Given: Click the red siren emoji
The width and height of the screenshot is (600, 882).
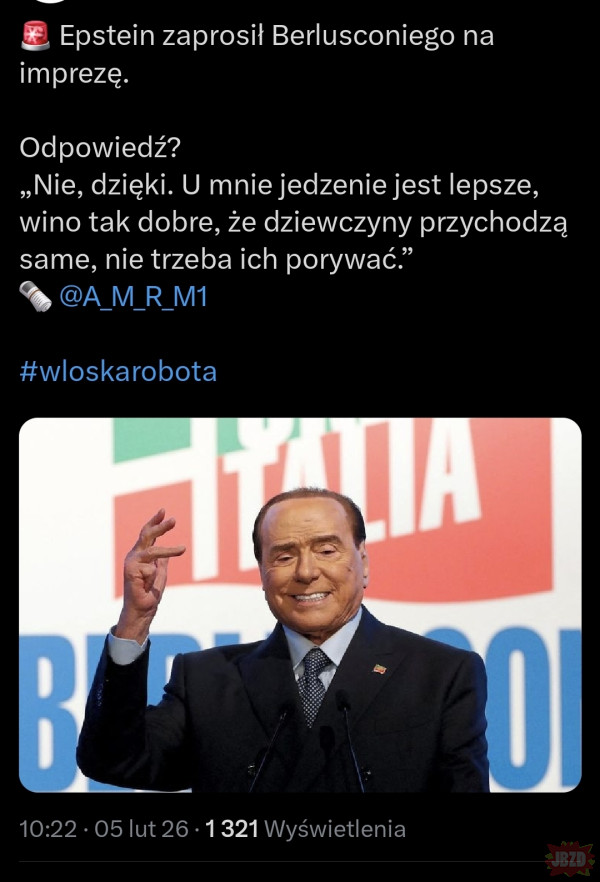Looking at the screenshot, I should (35, 35).
